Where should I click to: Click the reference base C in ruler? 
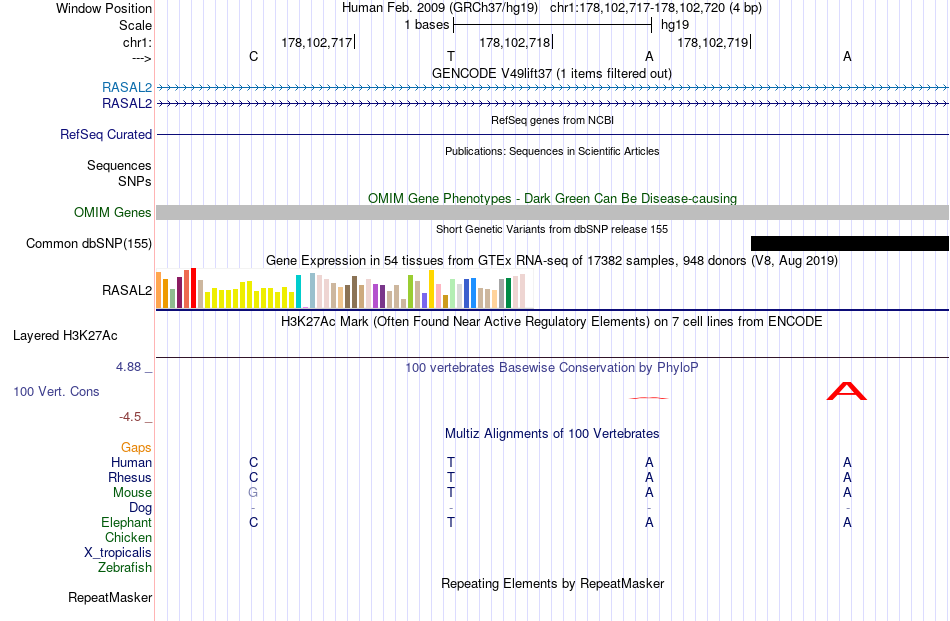tap(253, 56)
